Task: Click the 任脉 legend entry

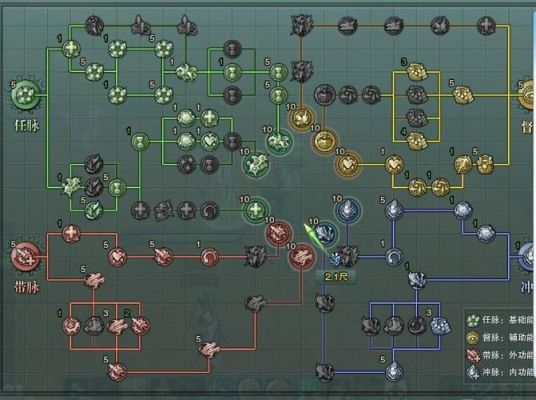Action: pyautogui.click(x=500, y=320)
